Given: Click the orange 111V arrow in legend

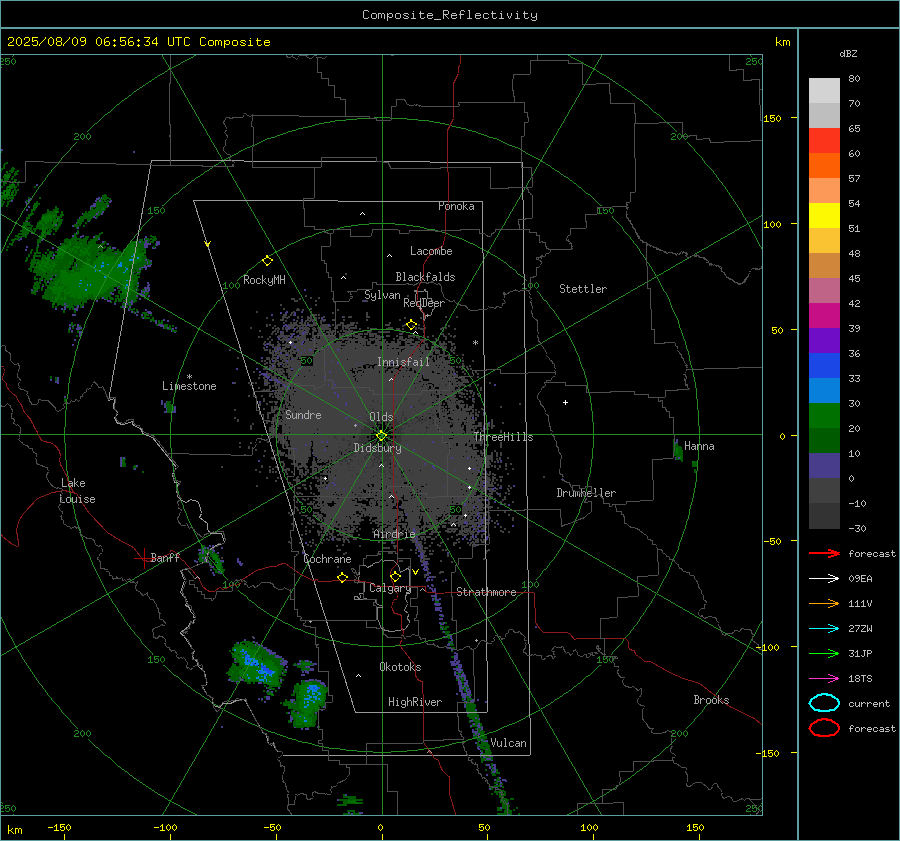Looking at the screenshot, I should [824, 603].
